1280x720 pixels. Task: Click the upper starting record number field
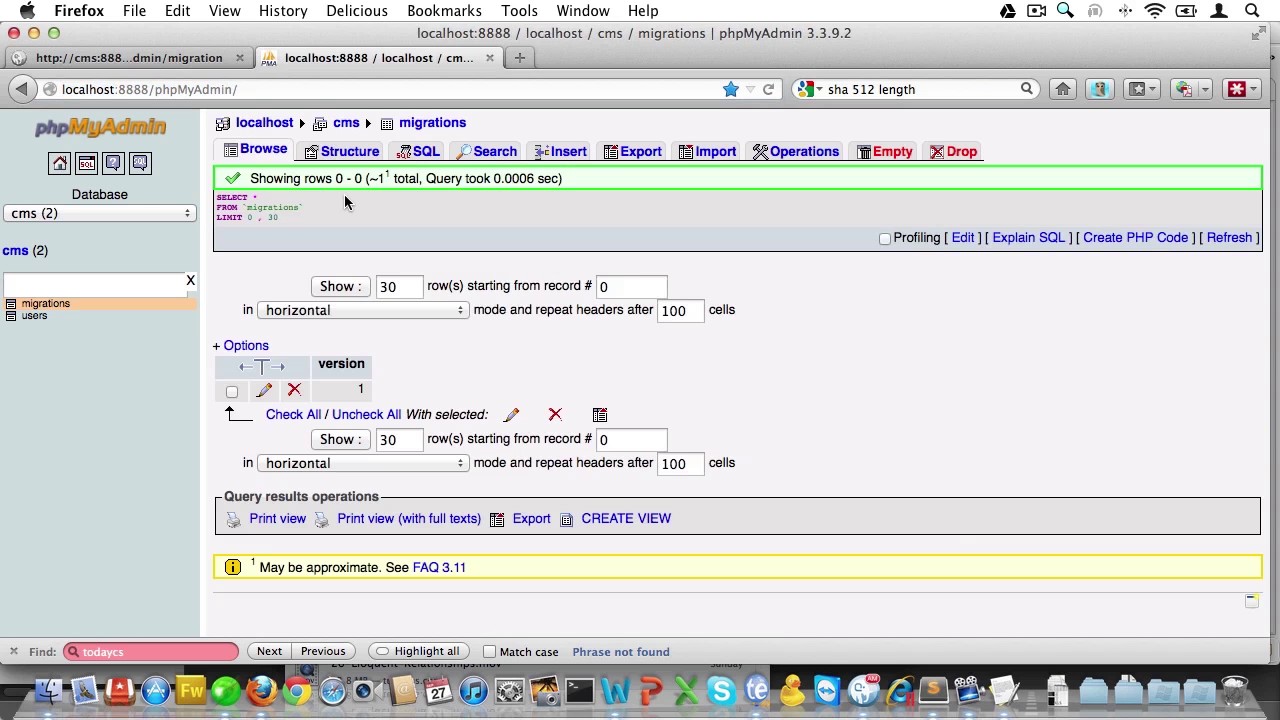coord(631,287)
